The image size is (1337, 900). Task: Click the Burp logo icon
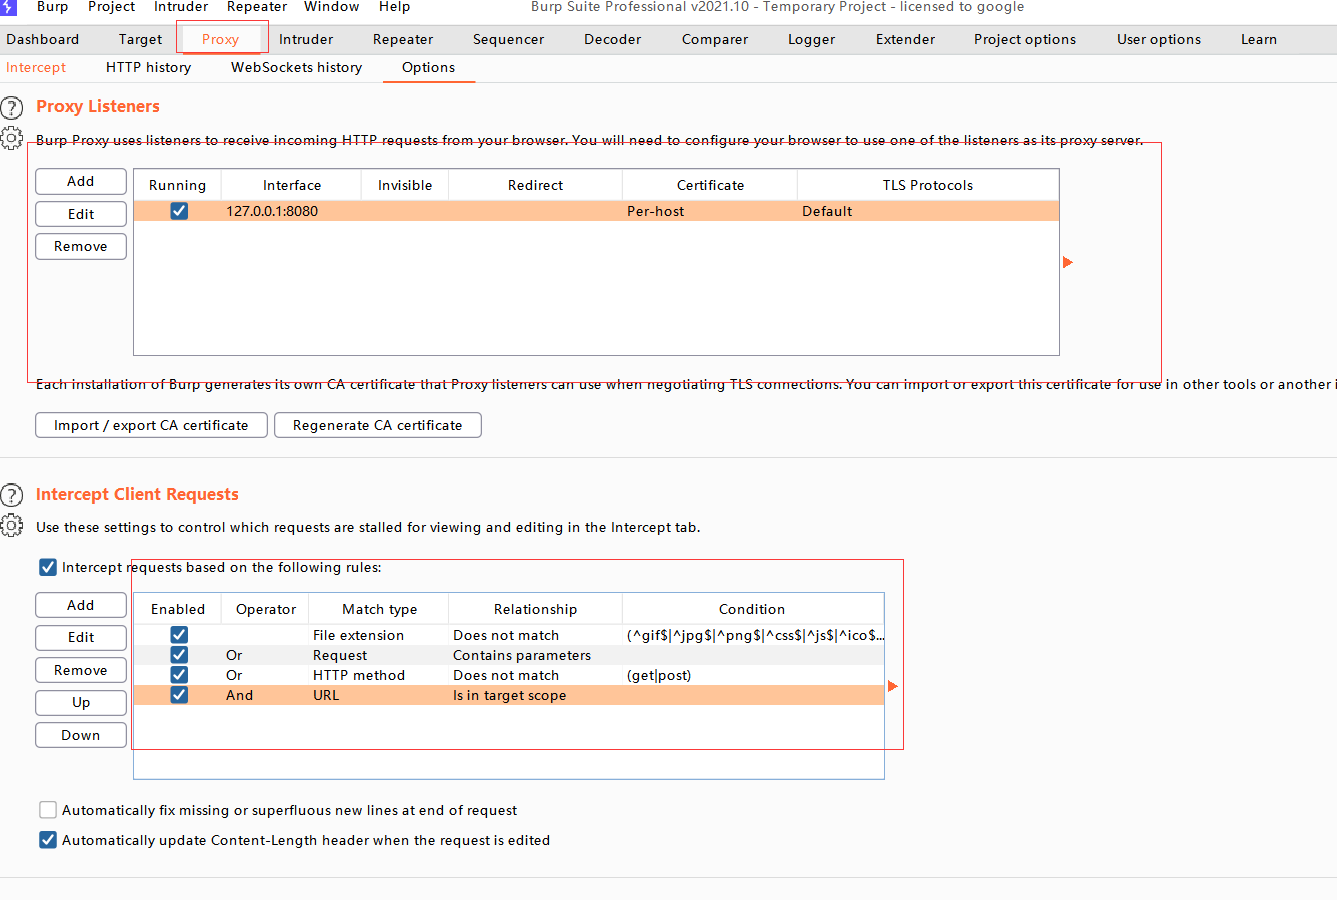(x=8, y=7)
